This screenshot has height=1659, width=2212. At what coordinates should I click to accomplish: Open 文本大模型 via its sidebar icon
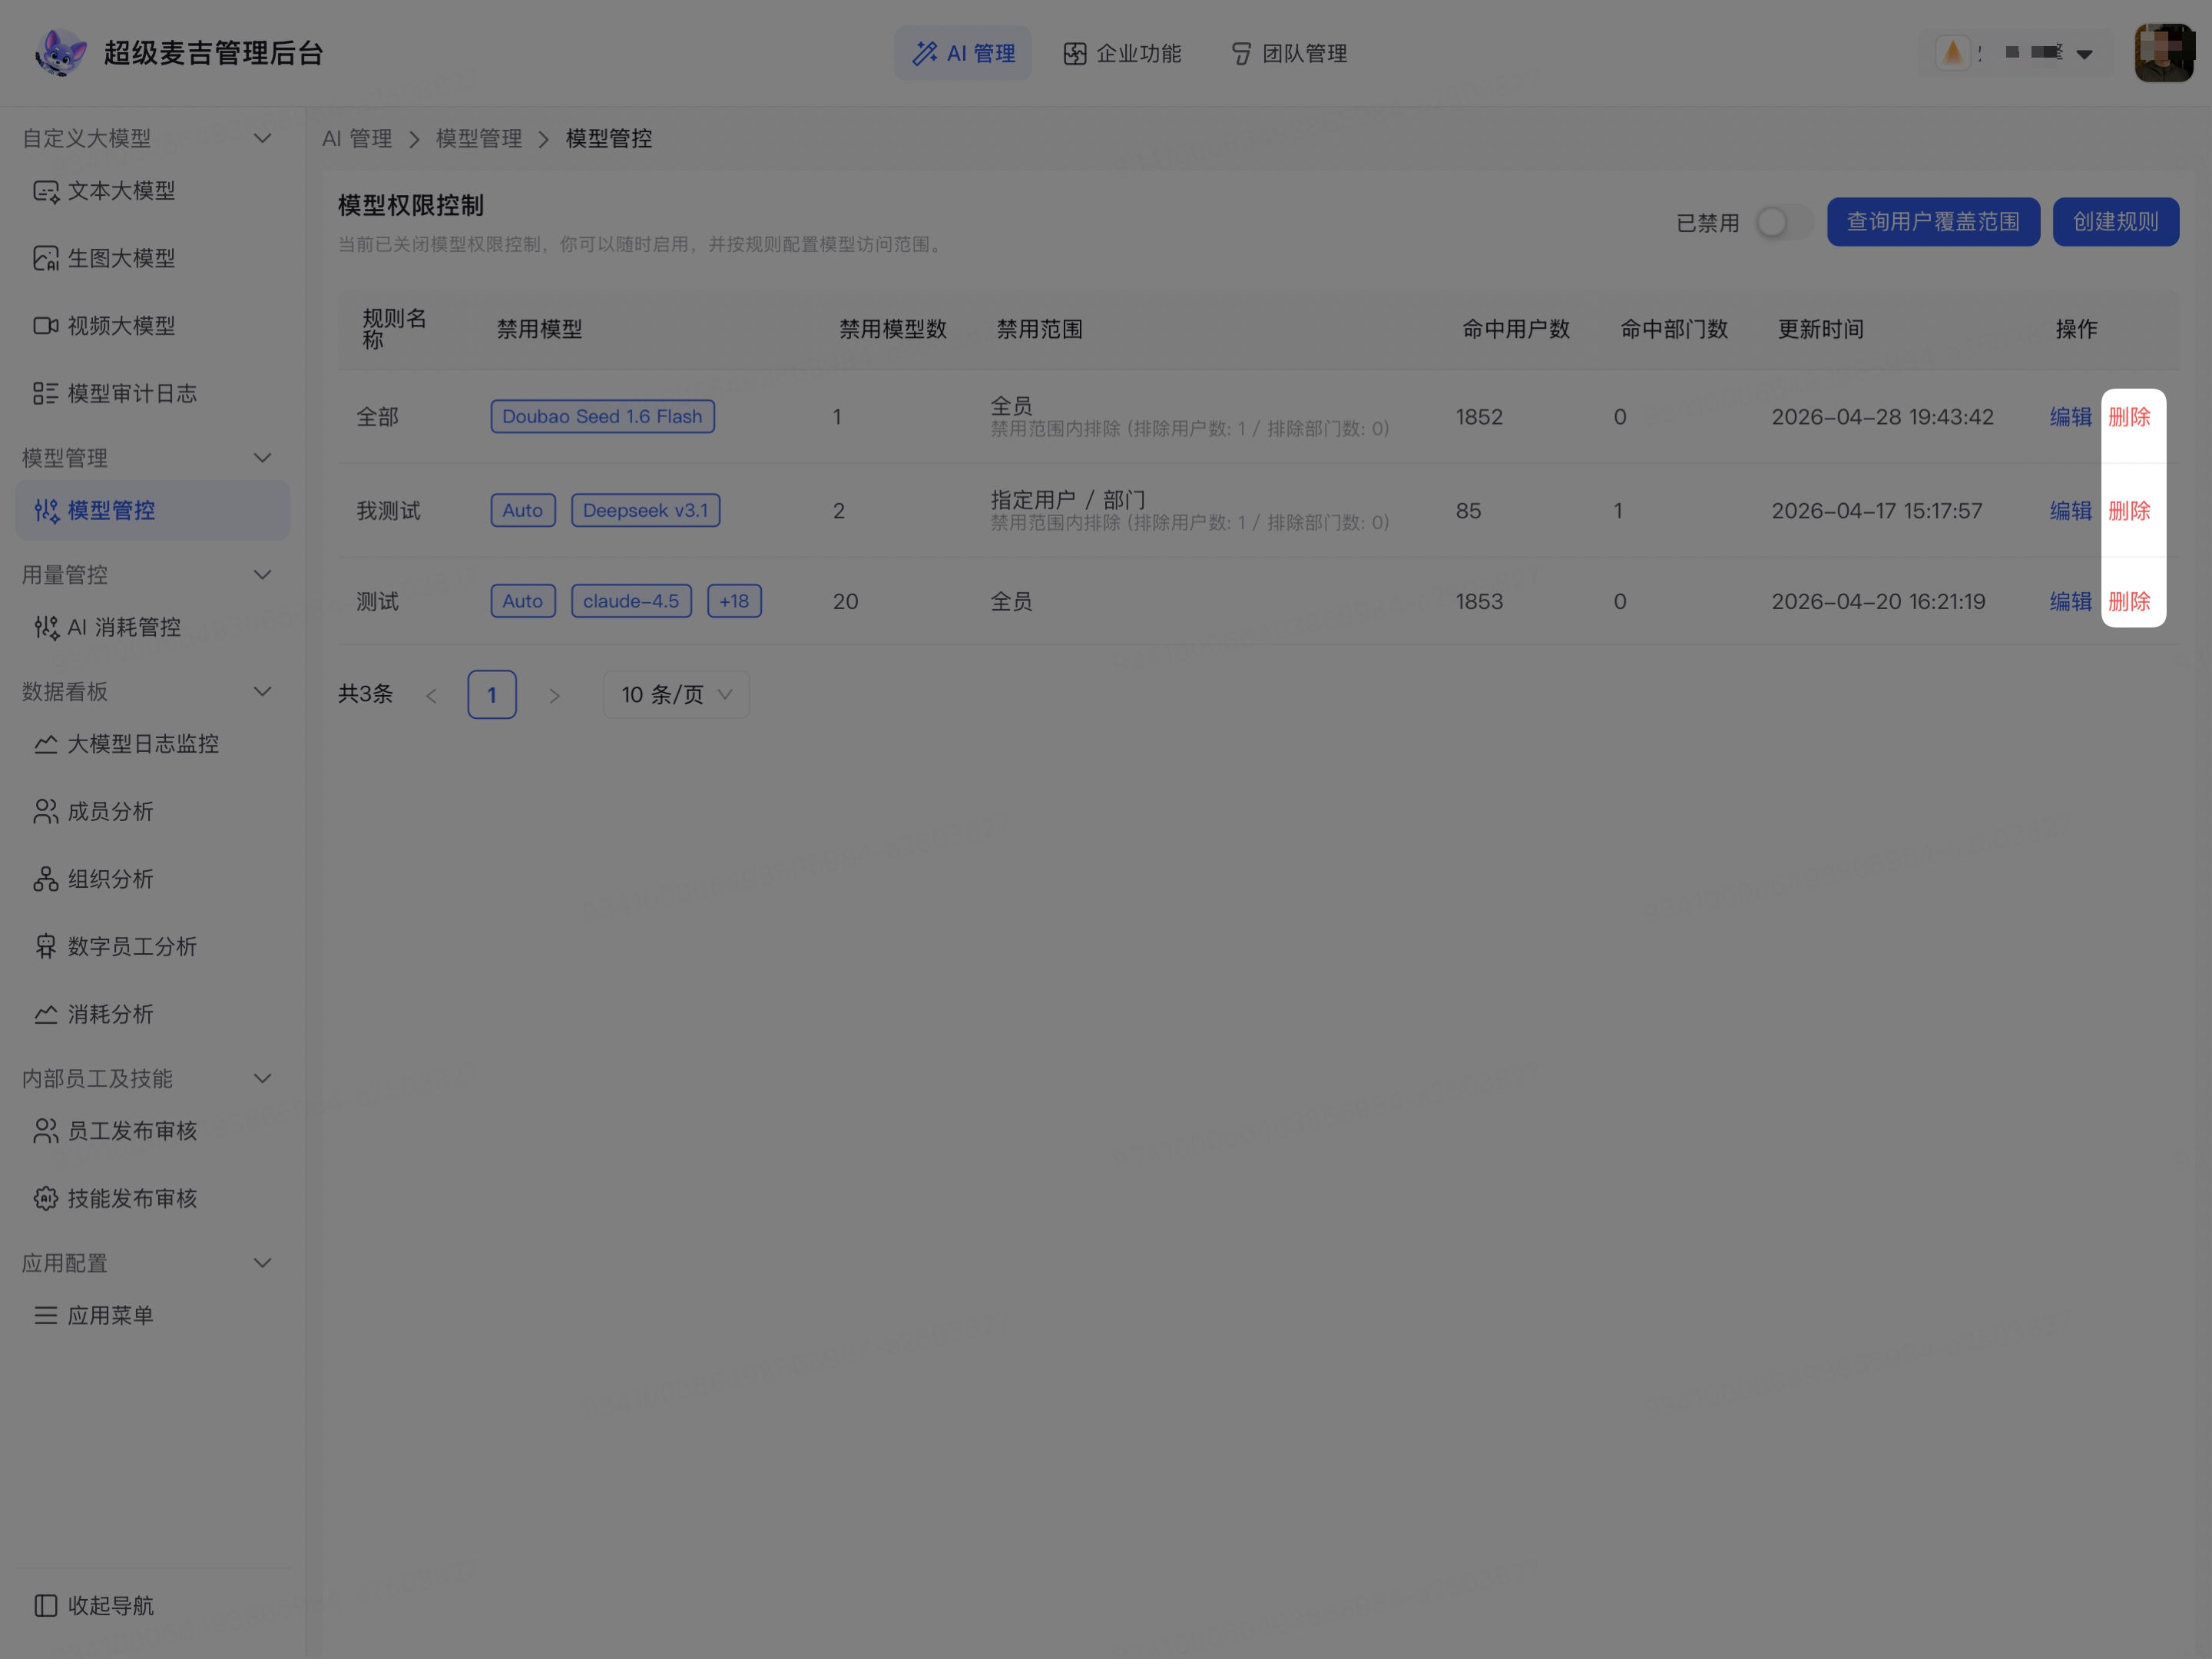[x=46, y=191]
